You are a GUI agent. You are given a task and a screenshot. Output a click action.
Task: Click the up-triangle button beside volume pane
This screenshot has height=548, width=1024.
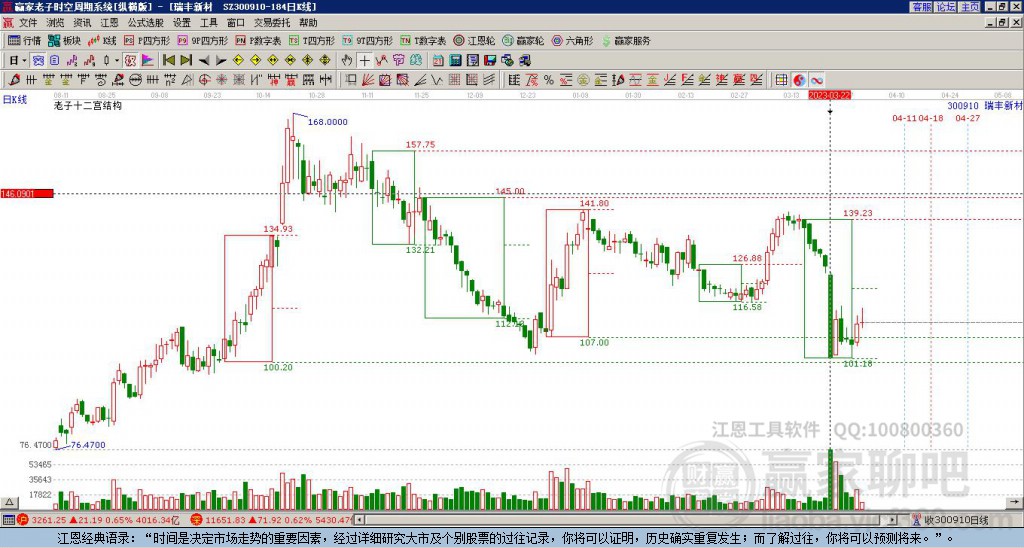pos(9,503)
